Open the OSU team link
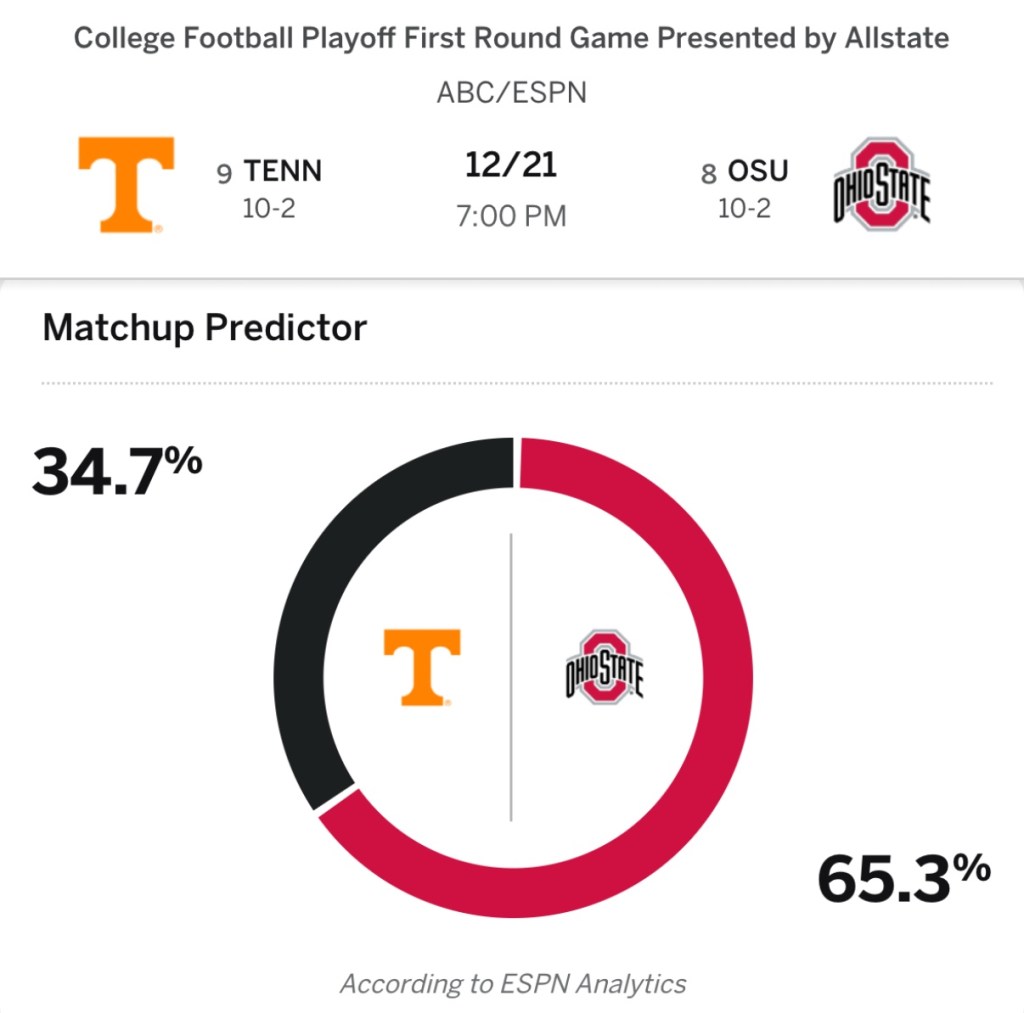 pyautogui.click(x=757, y=171)
